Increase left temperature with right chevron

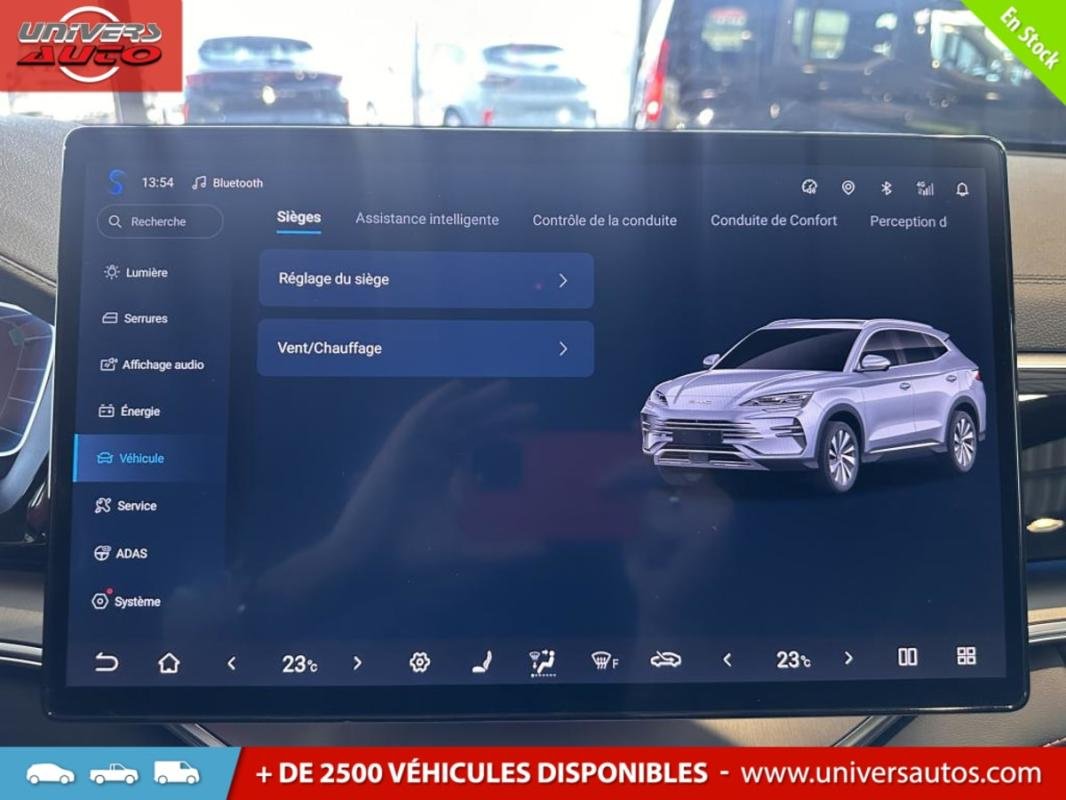click(x=358, y=663)
